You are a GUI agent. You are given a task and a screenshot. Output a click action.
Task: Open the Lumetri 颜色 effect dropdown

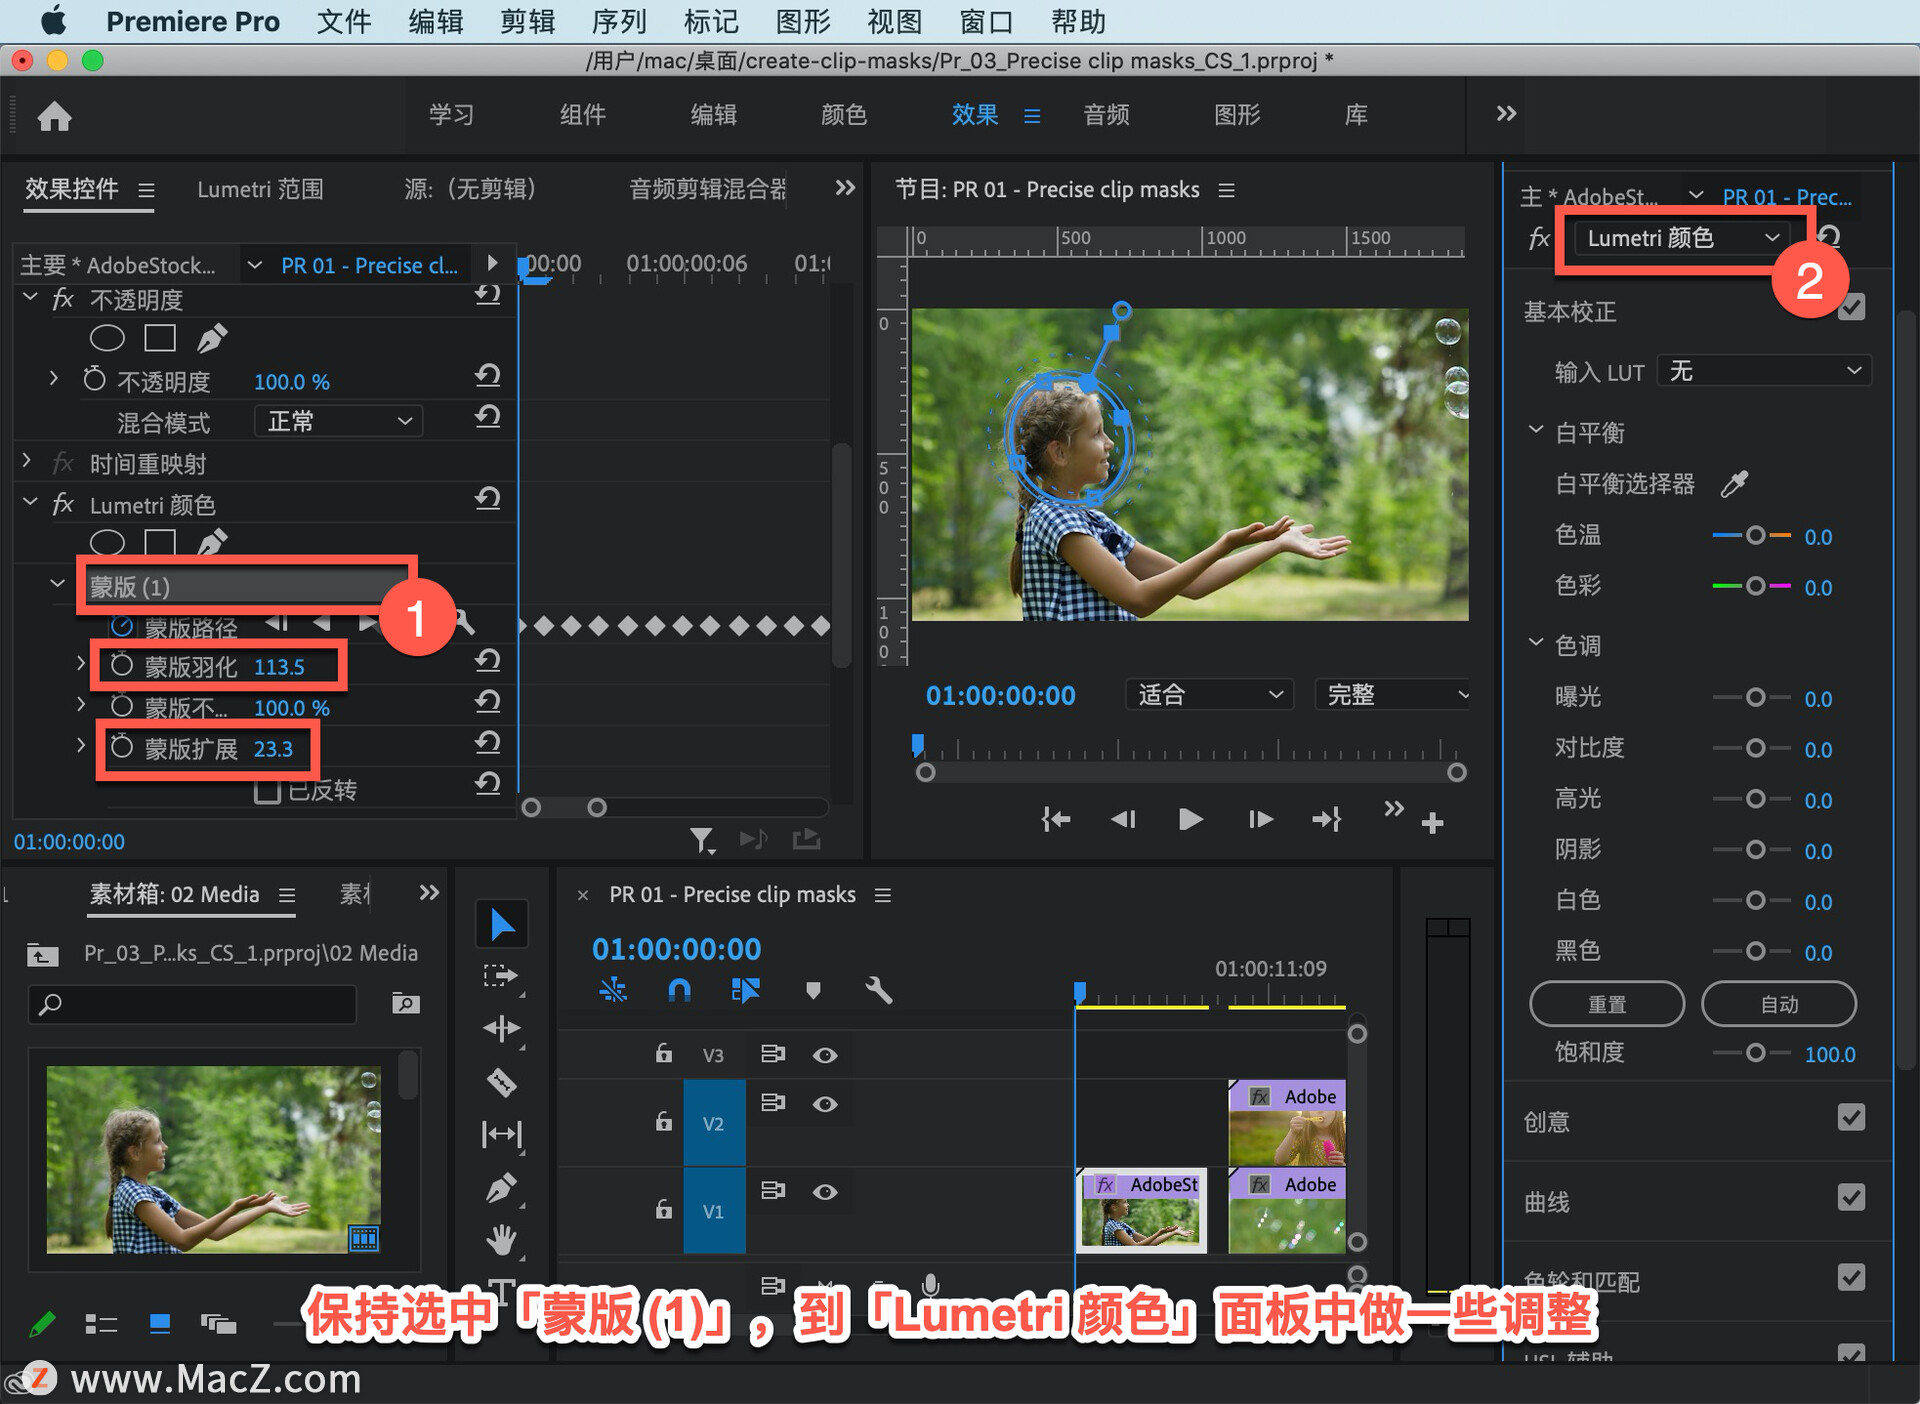[1683, 238]
